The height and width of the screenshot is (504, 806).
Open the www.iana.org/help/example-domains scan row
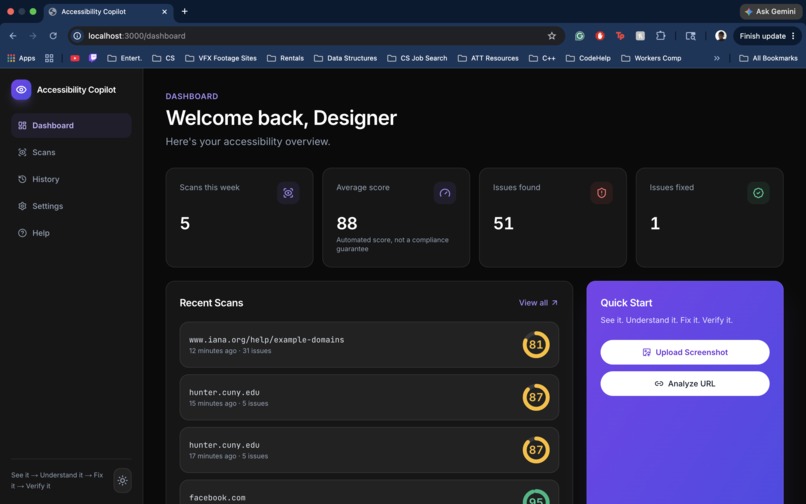369,345
